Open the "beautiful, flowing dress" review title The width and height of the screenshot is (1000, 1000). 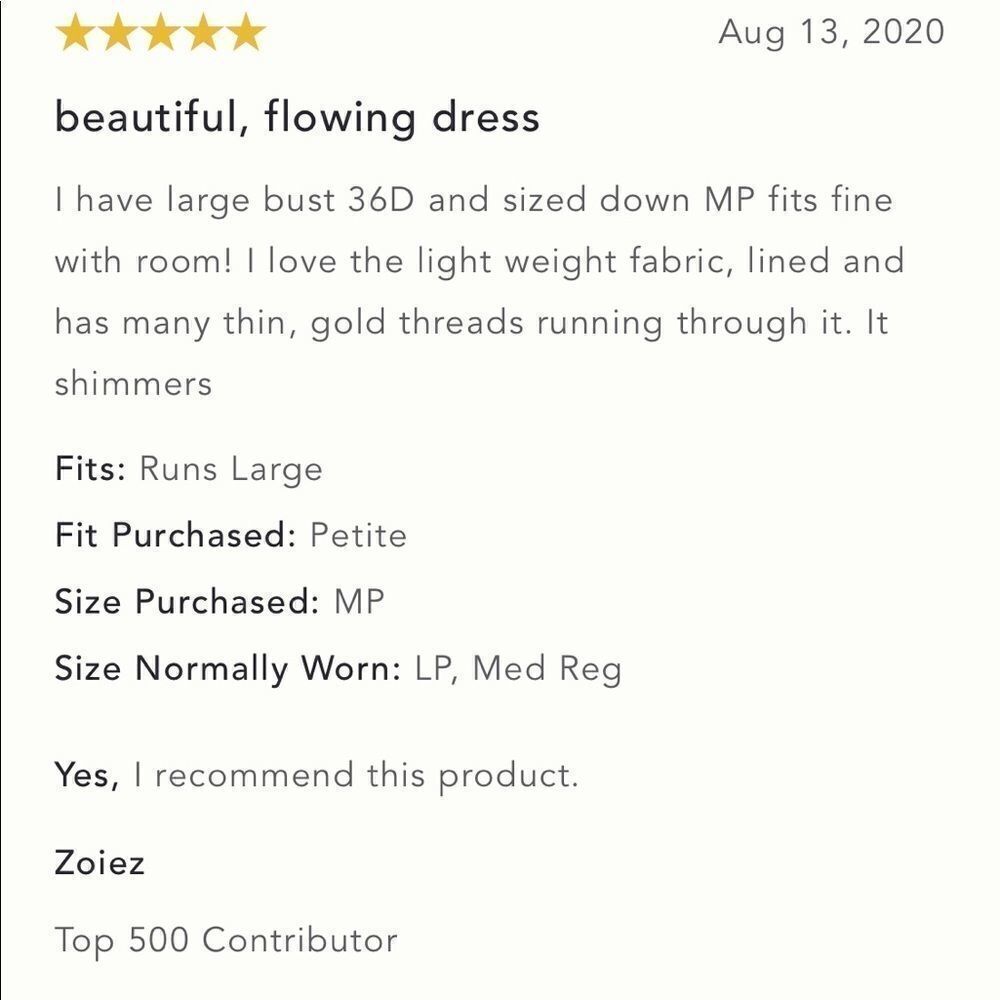click(x=297, y=118)
